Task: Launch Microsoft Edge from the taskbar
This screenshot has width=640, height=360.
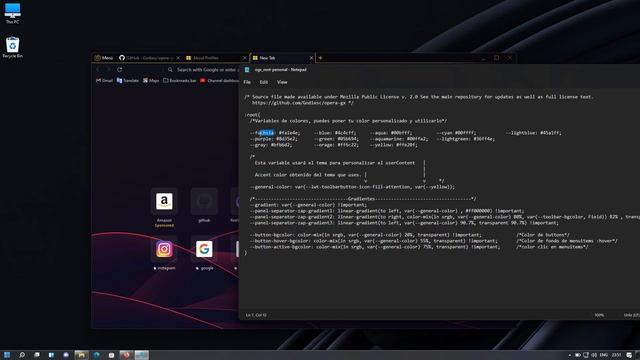Action: tap(97, 355)
